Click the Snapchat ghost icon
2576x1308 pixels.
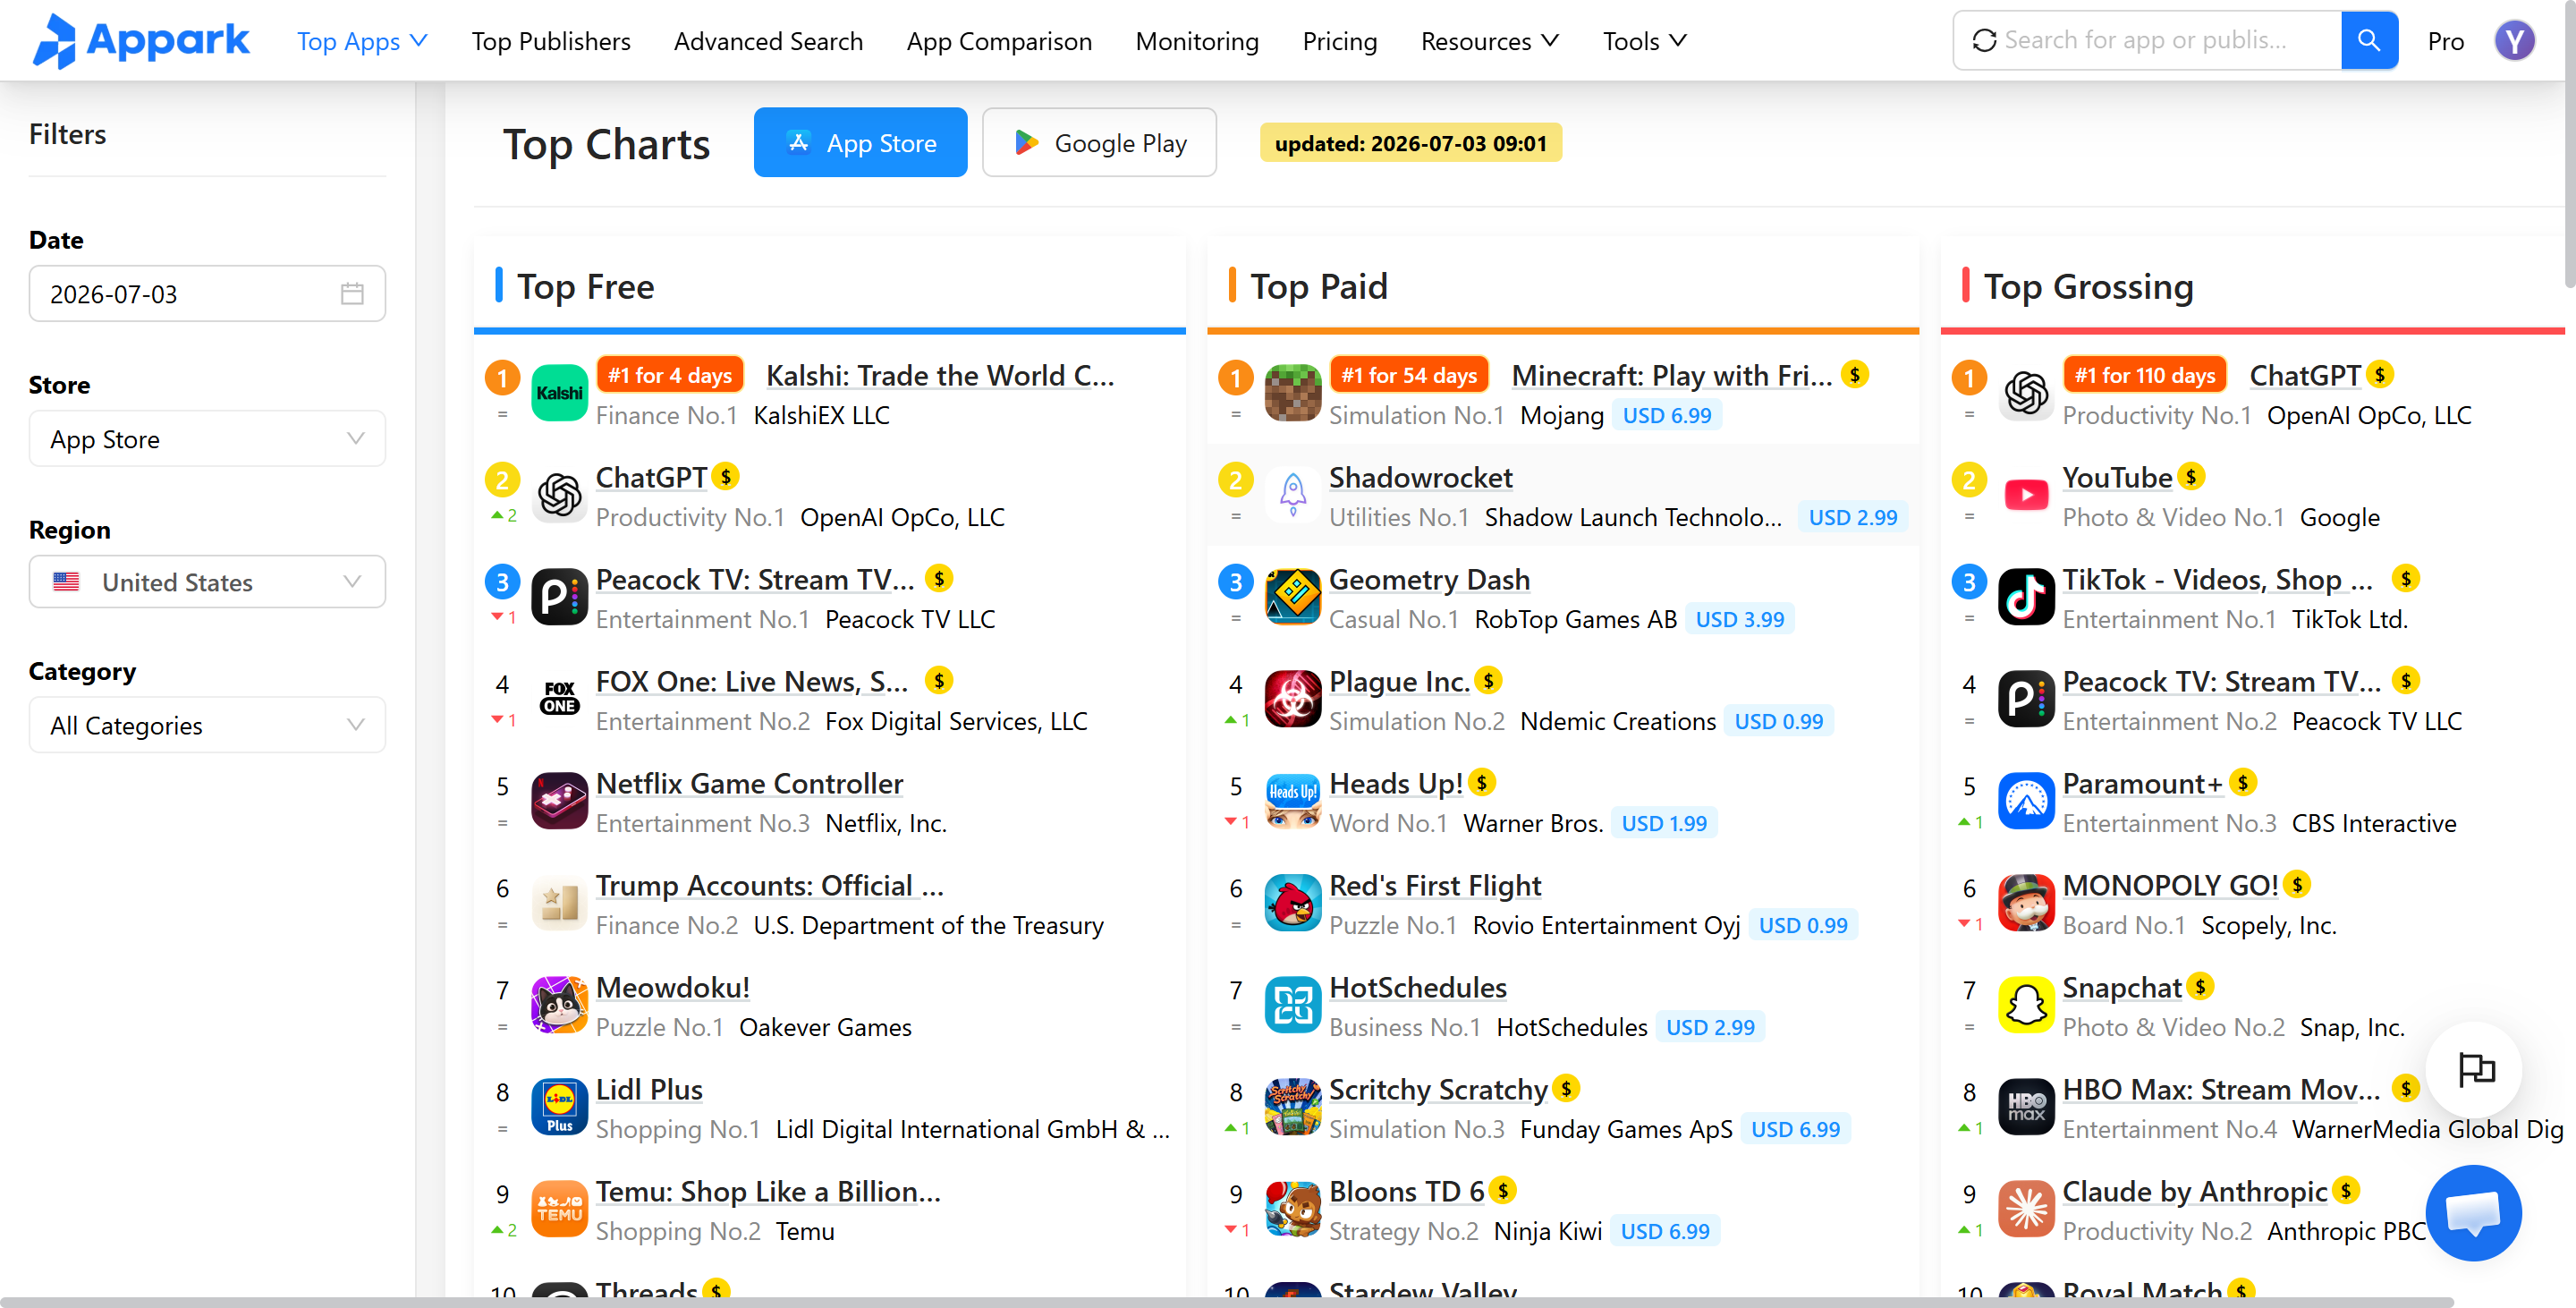click(2026, 1005)
